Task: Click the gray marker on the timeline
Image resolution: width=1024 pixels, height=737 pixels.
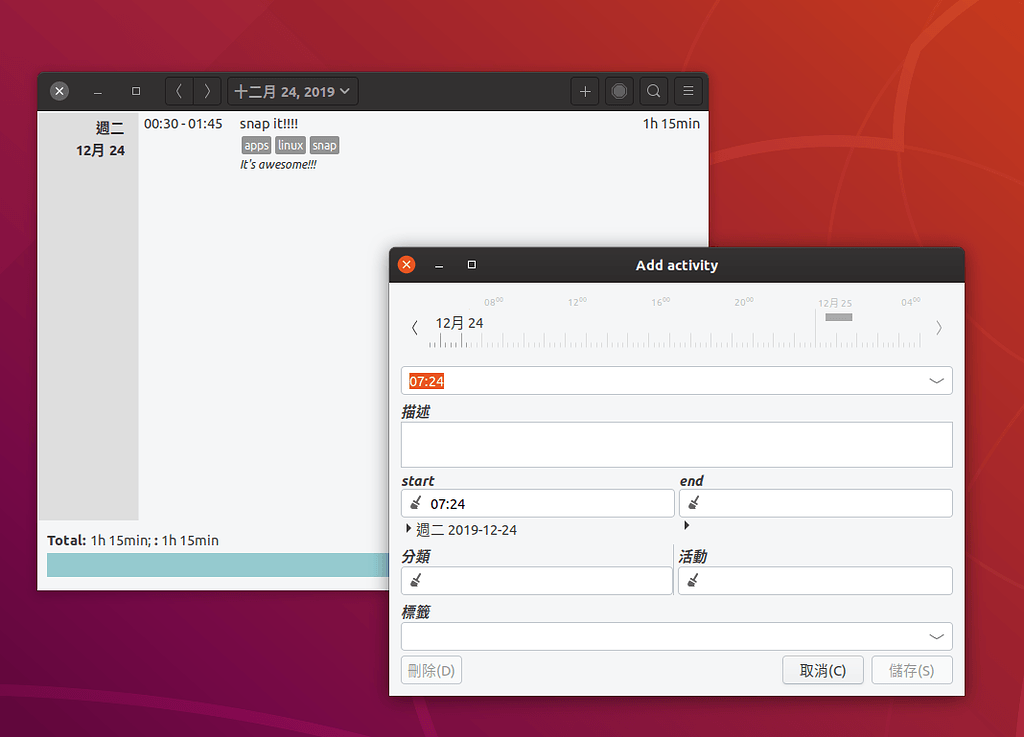Action: point(838,317)
